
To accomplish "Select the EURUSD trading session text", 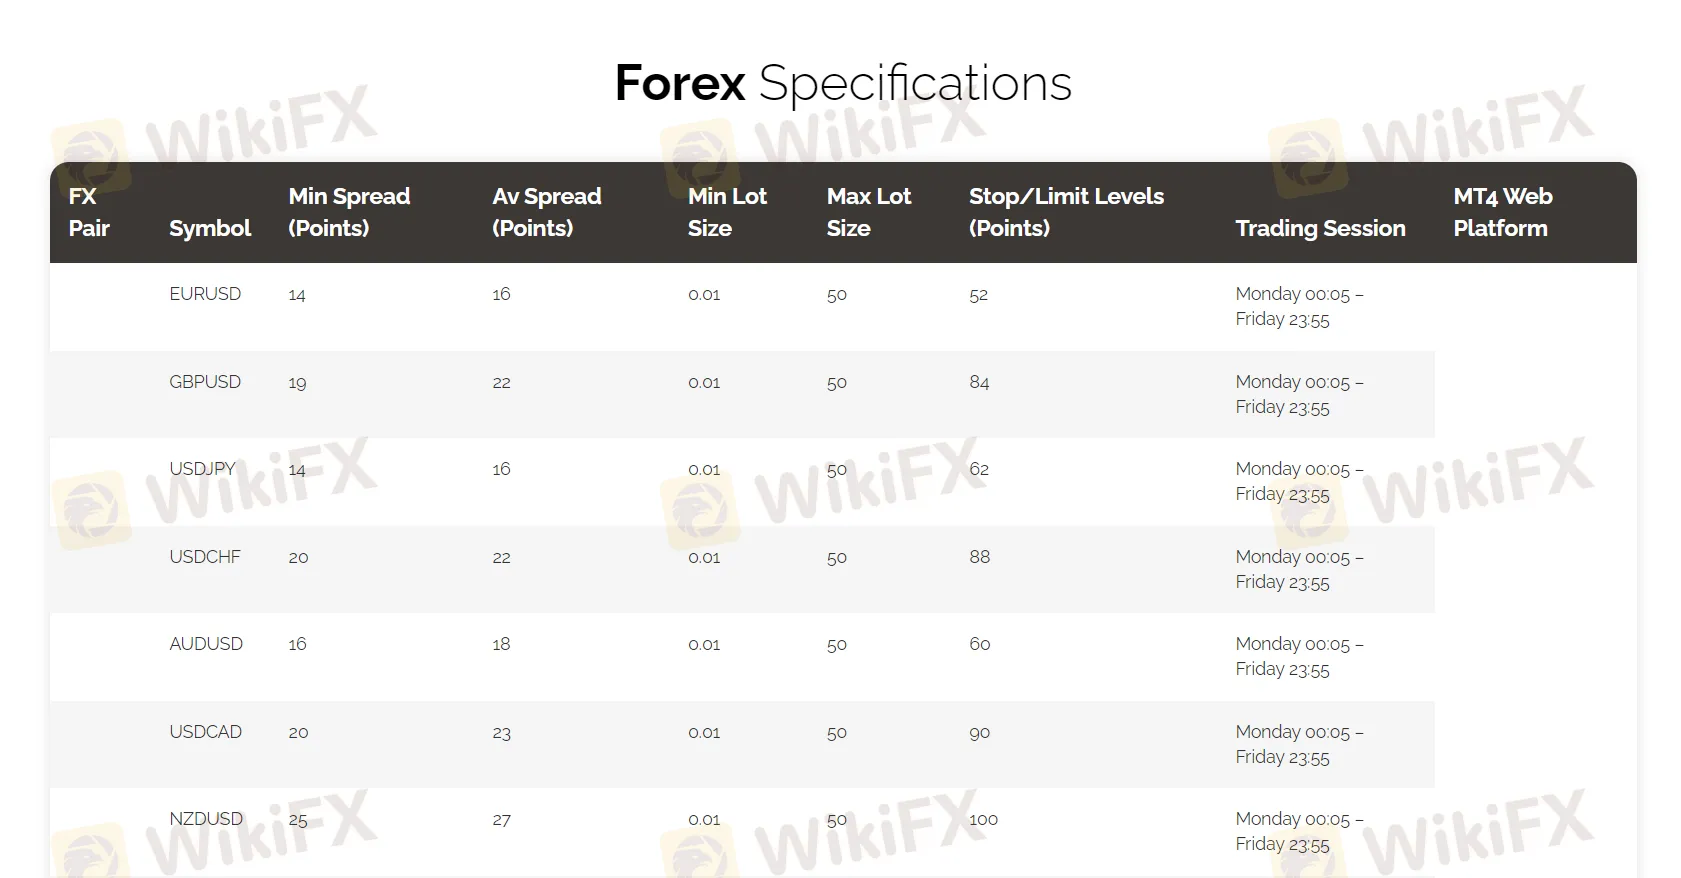I will click(x=1298, y=307).
